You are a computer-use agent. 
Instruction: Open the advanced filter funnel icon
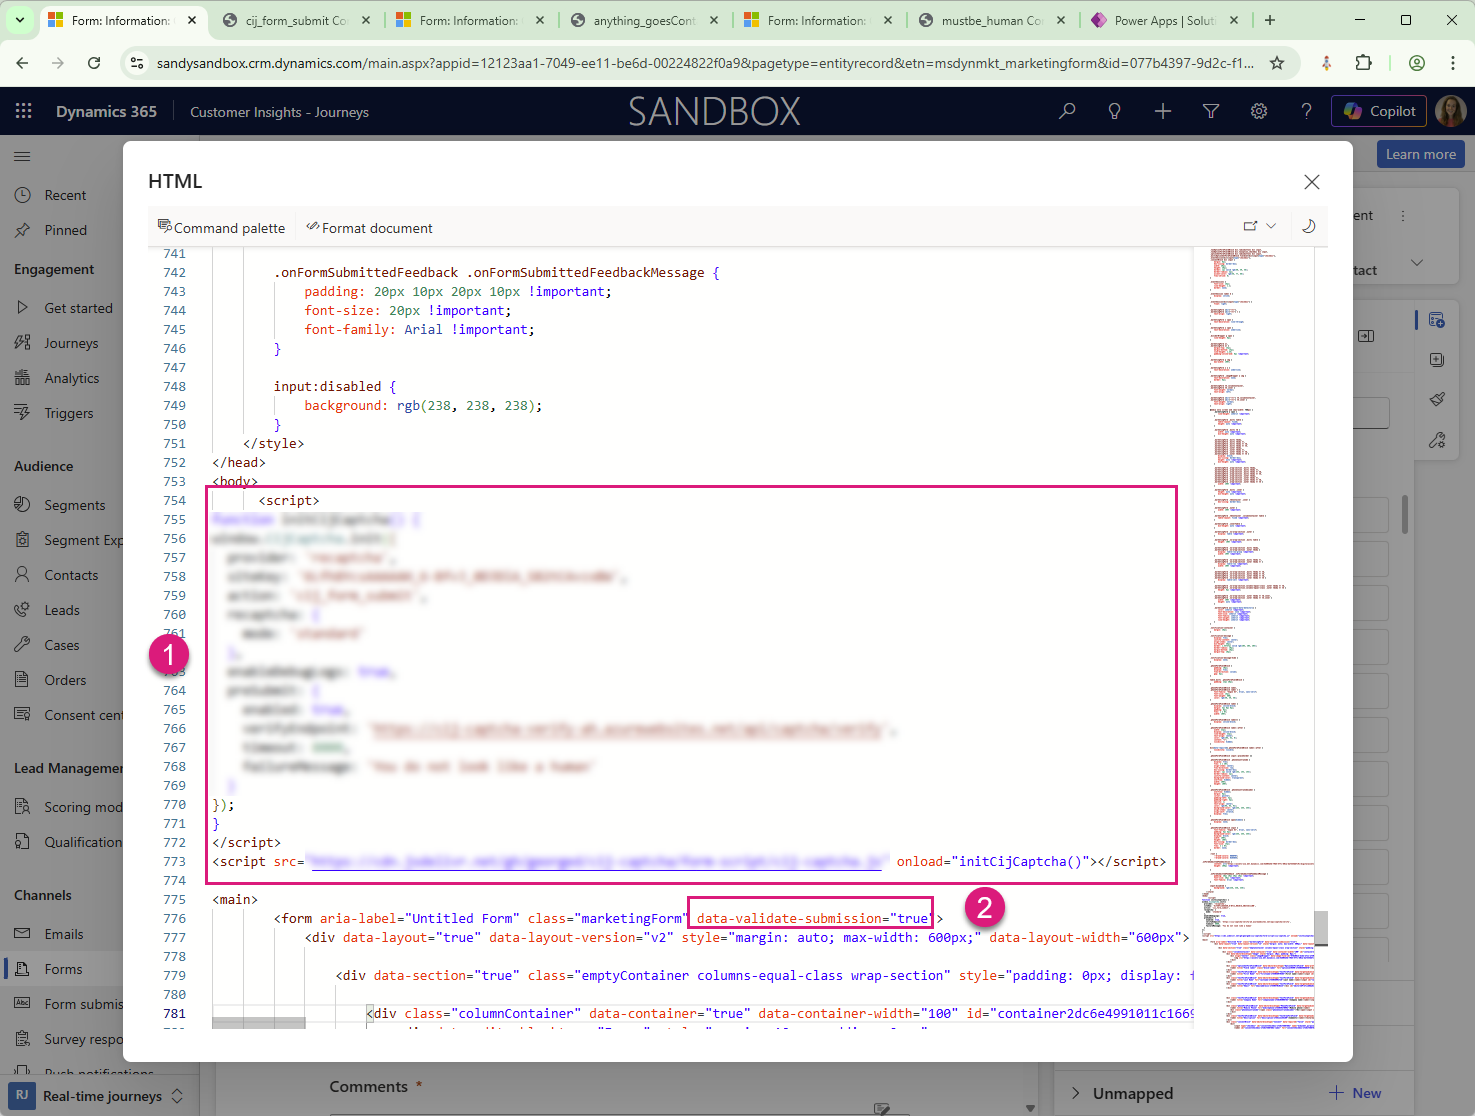coord(1211,111)
